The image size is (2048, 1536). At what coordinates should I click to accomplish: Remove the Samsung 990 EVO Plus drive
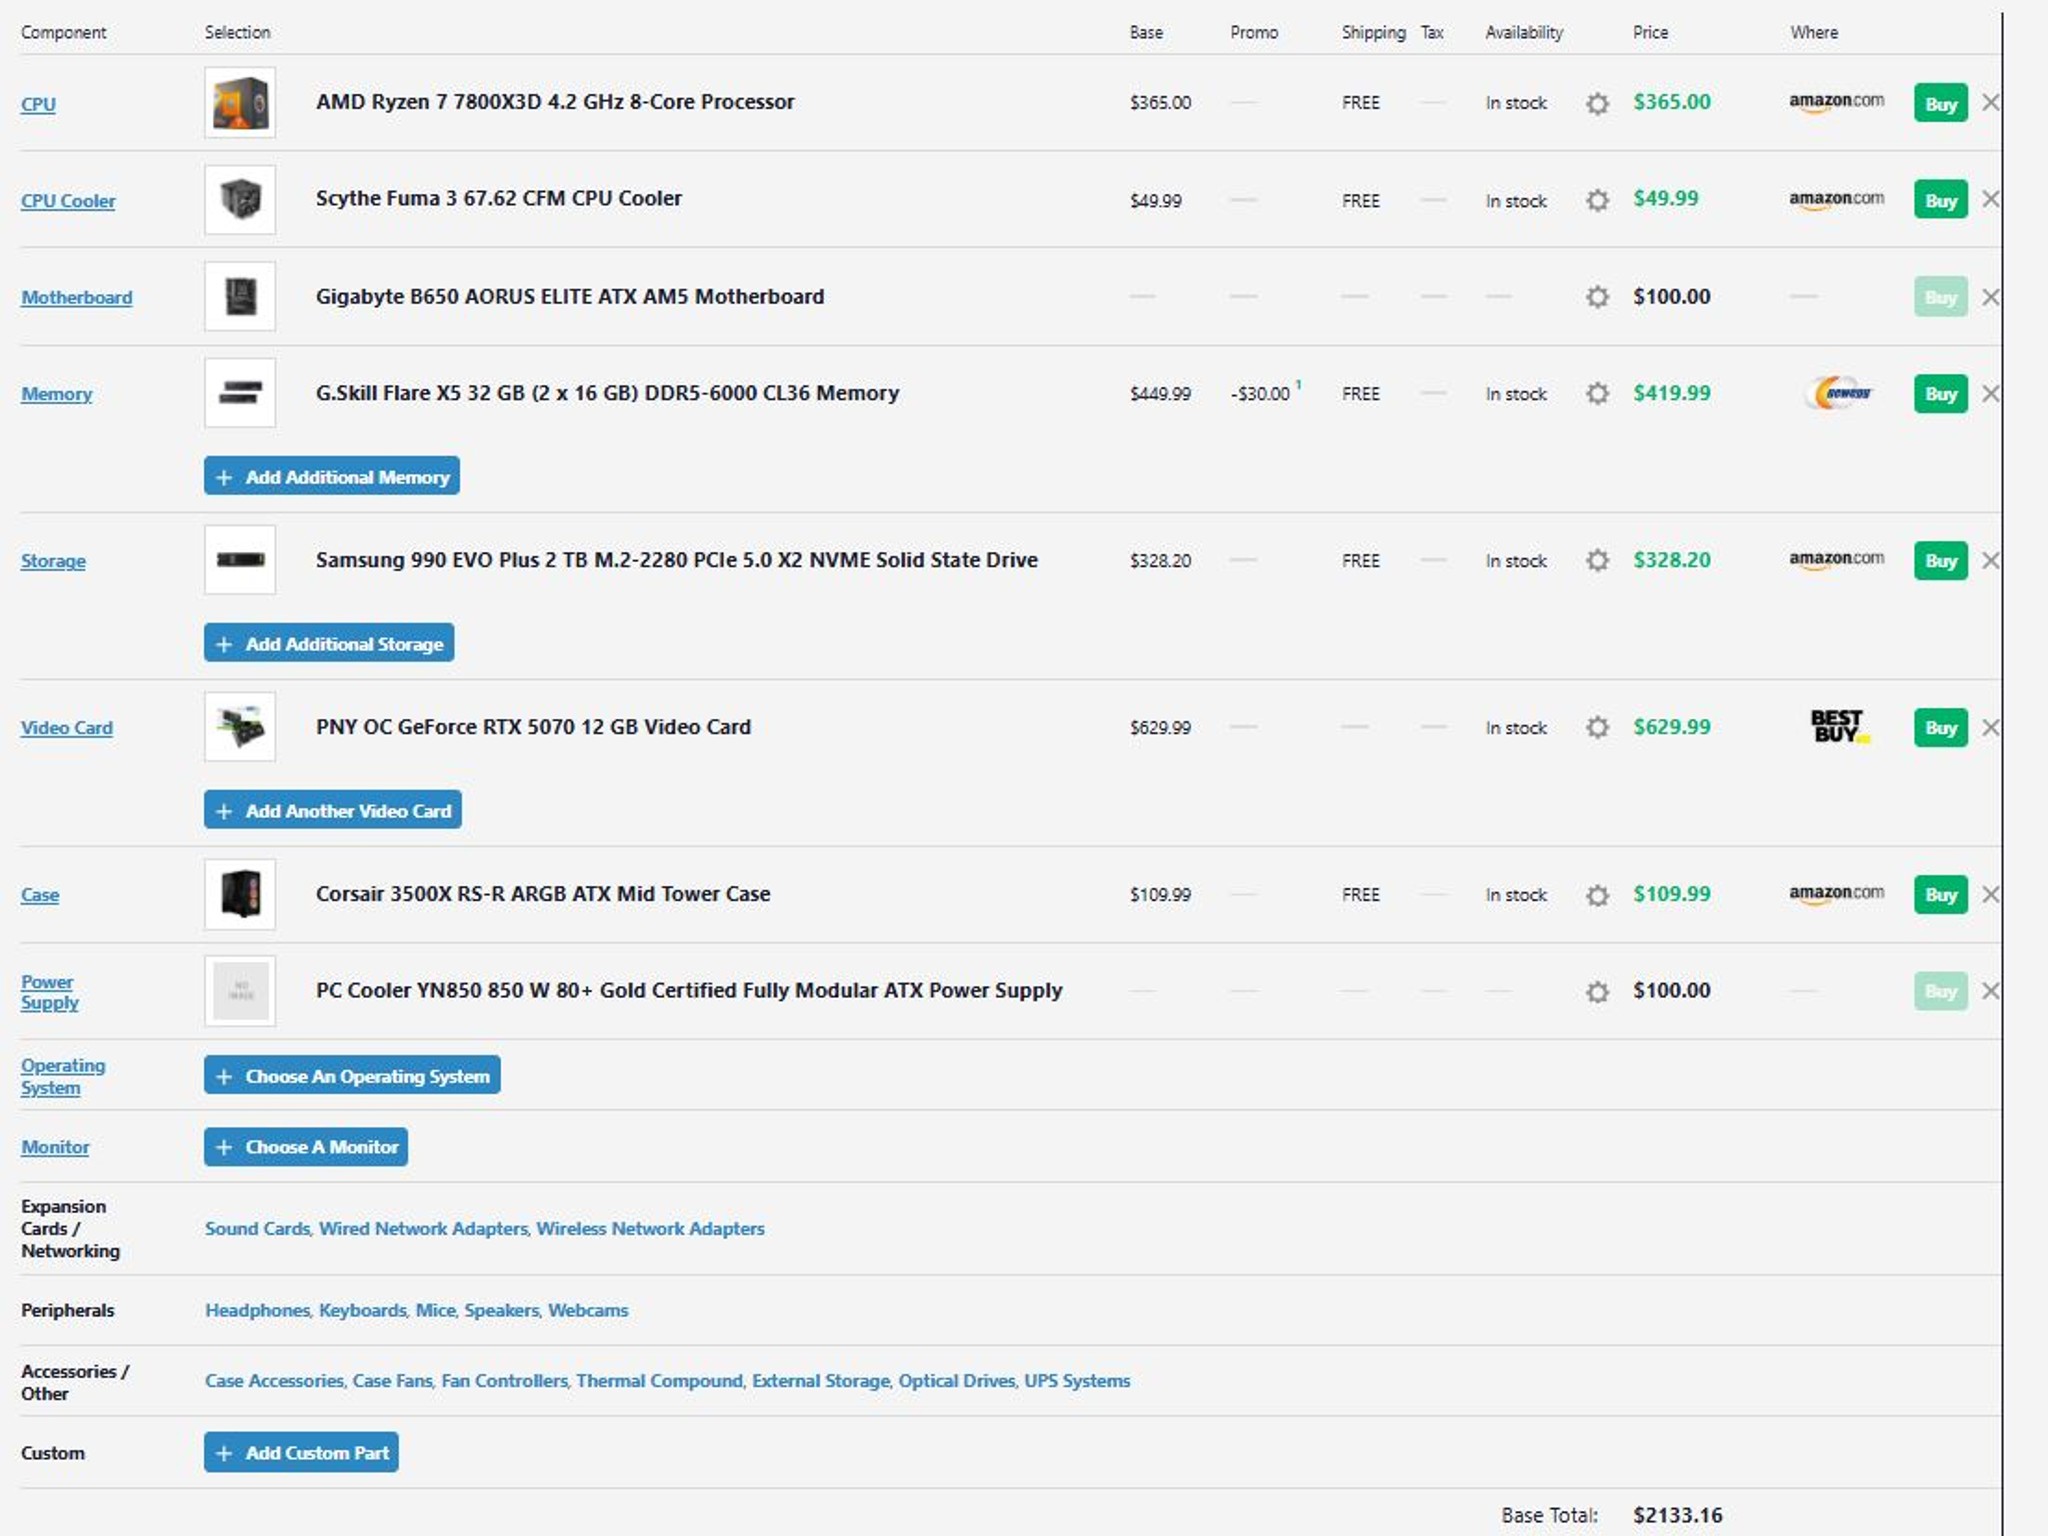(x=1990, y=560)
